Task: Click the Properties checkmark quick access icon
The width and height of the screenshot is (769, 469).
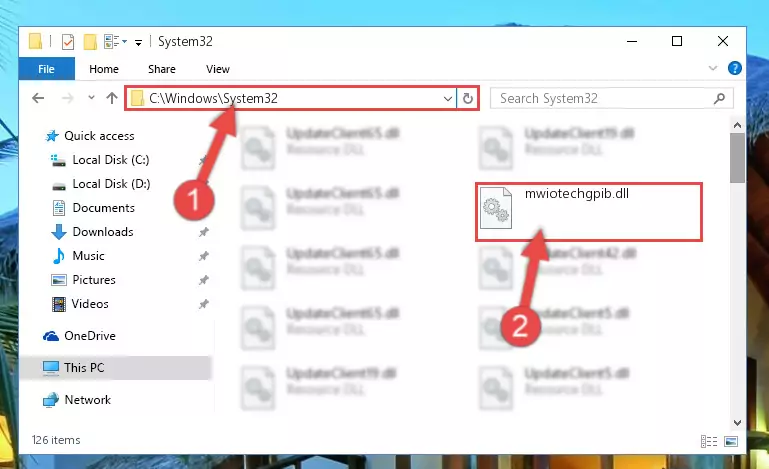Action: click(x=68, y=42)
